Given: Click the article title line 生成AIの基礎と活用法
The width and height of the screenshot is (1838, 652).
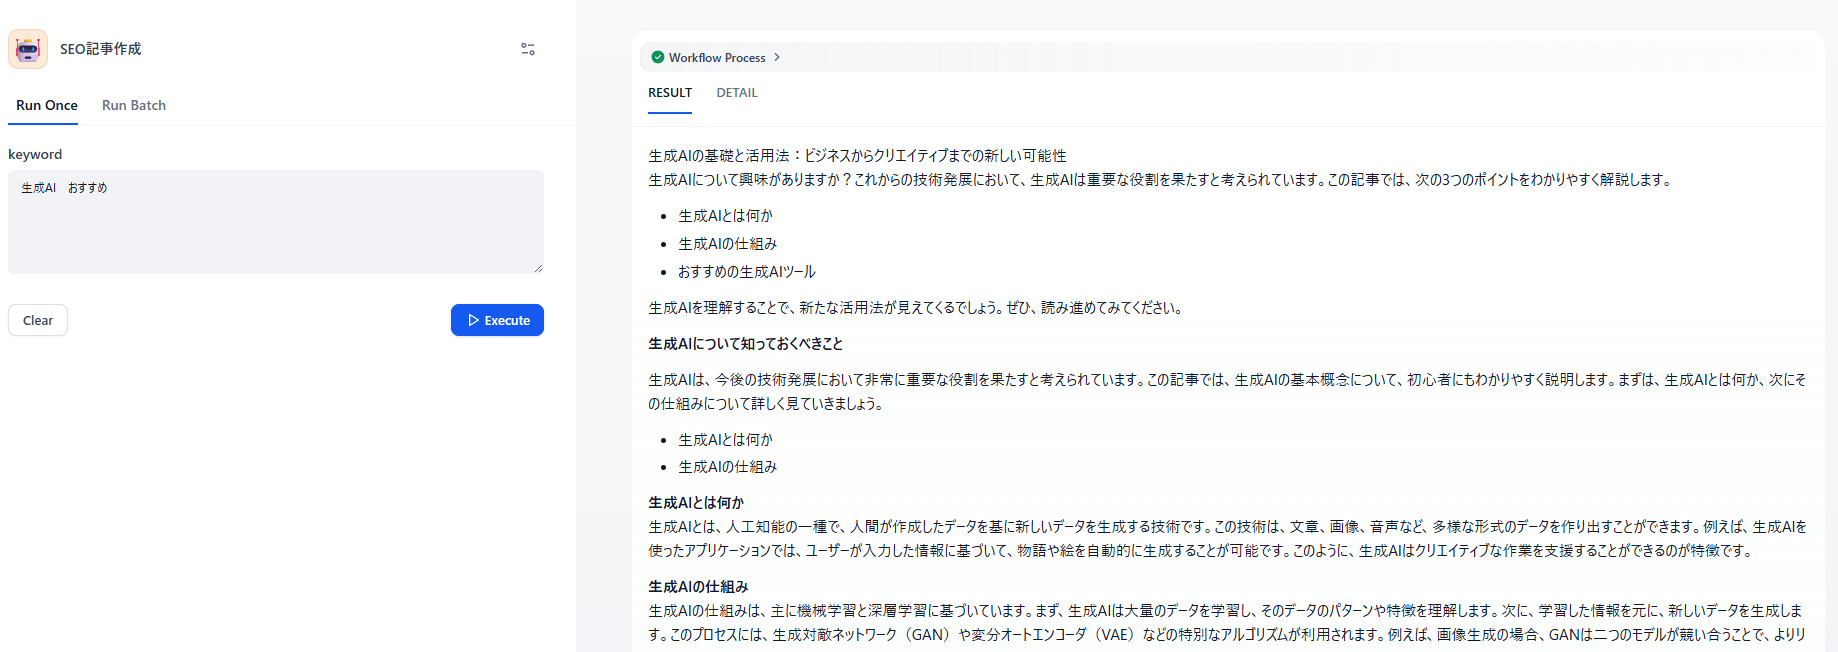Looking at the screenshot, I should [857, 156].
